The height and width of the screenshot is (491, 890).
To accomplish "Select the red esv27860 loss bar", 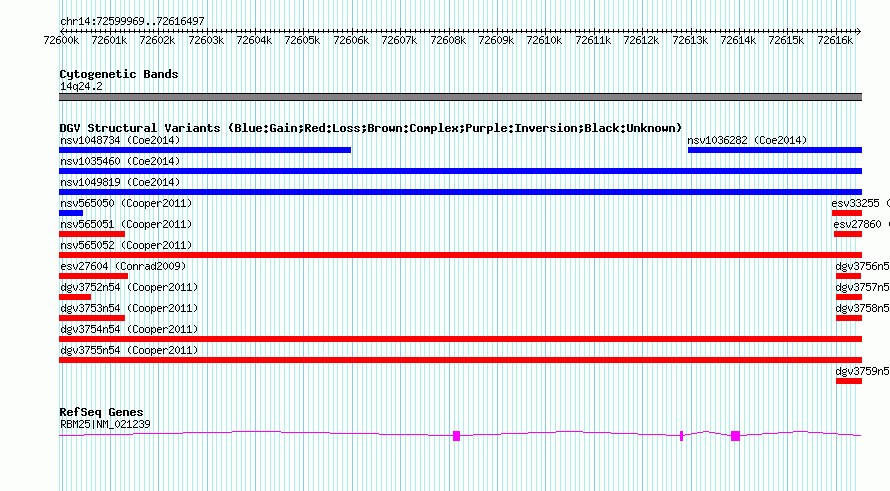I will coord(848,234).
